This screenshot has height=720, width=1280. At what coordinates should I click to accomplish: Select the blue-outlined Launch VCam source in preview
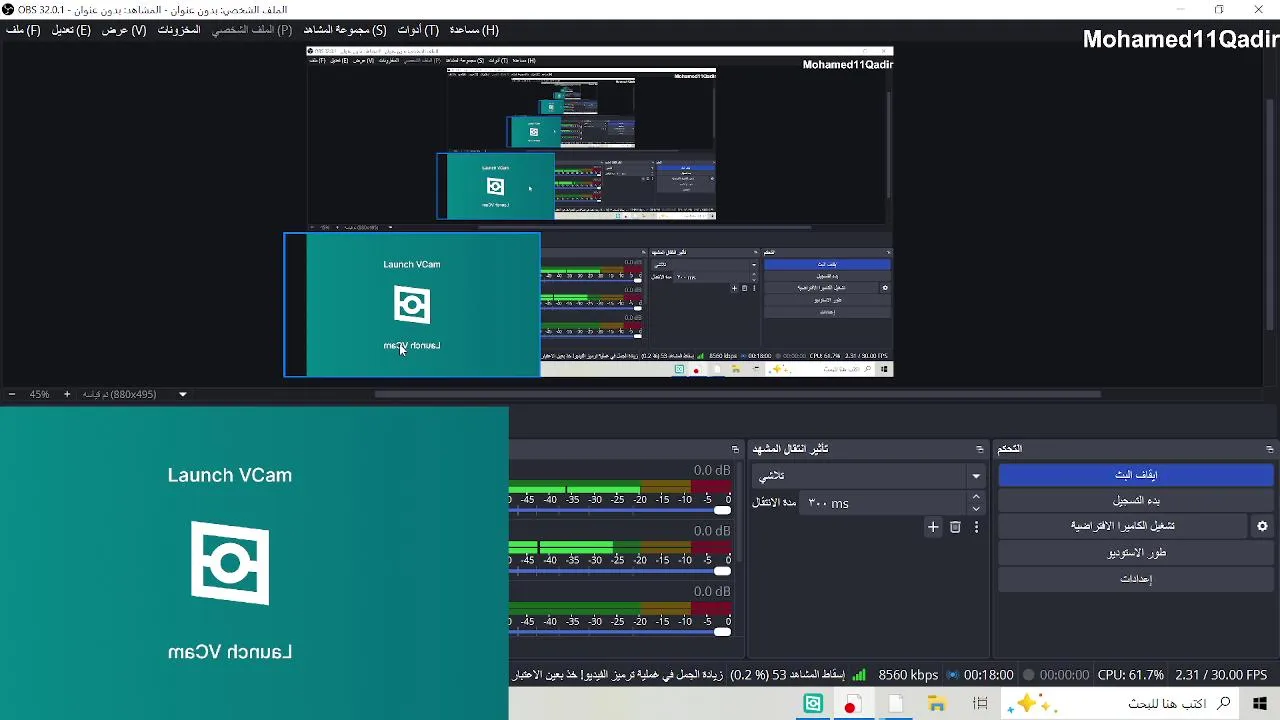tap(412, 305)
